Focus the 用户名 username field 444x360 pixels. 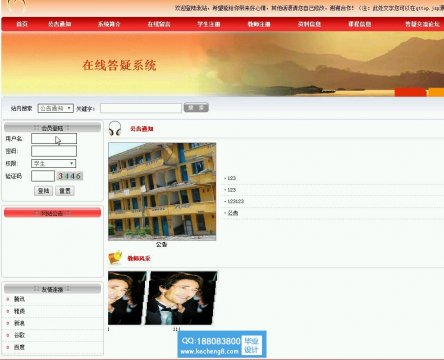pyautogui.click(x=54, y=138)
